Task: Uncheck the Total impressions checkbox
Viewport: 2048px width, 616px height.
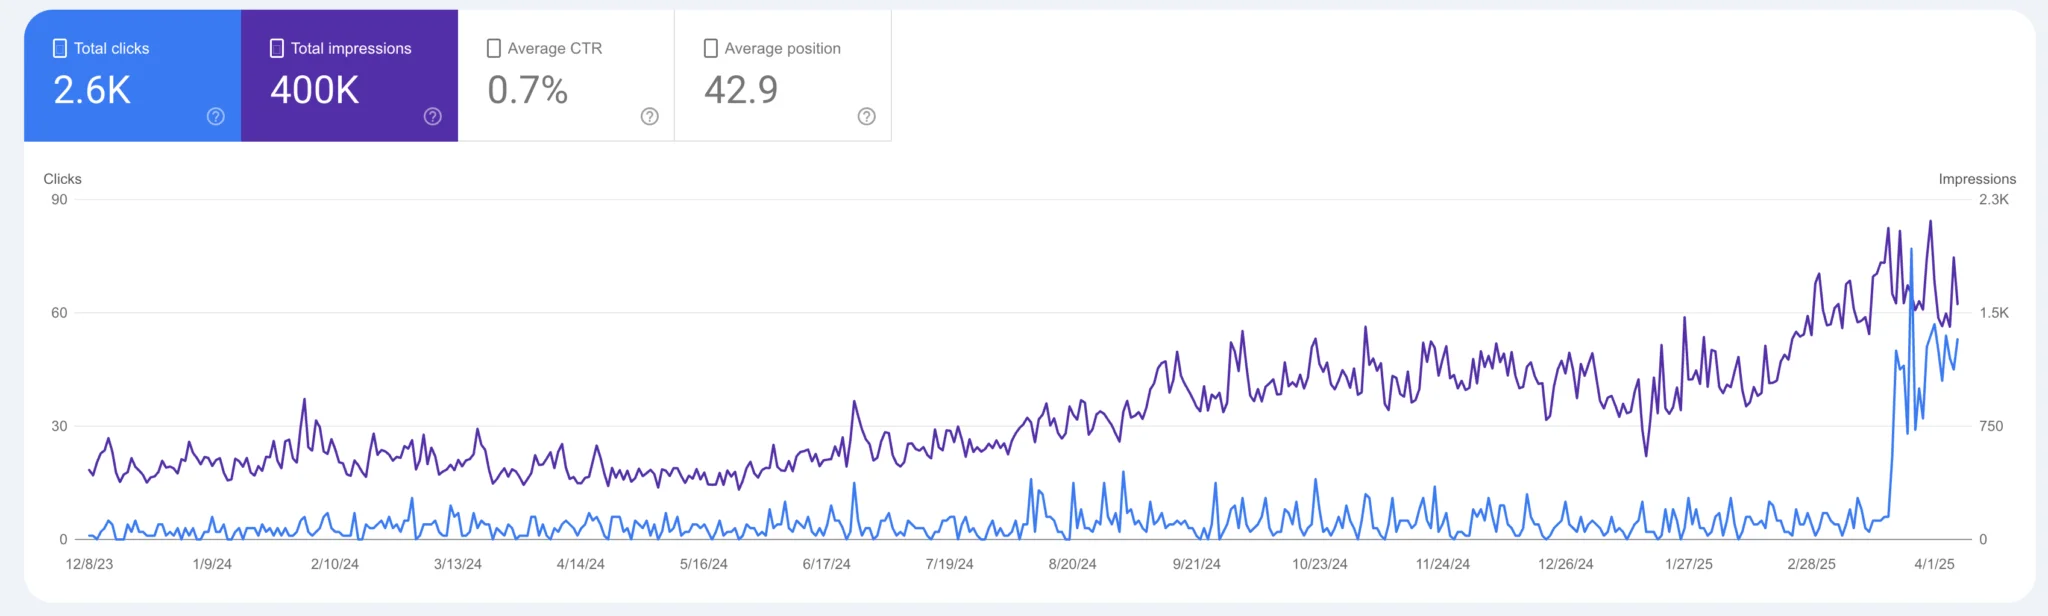Action: (277, 48)
